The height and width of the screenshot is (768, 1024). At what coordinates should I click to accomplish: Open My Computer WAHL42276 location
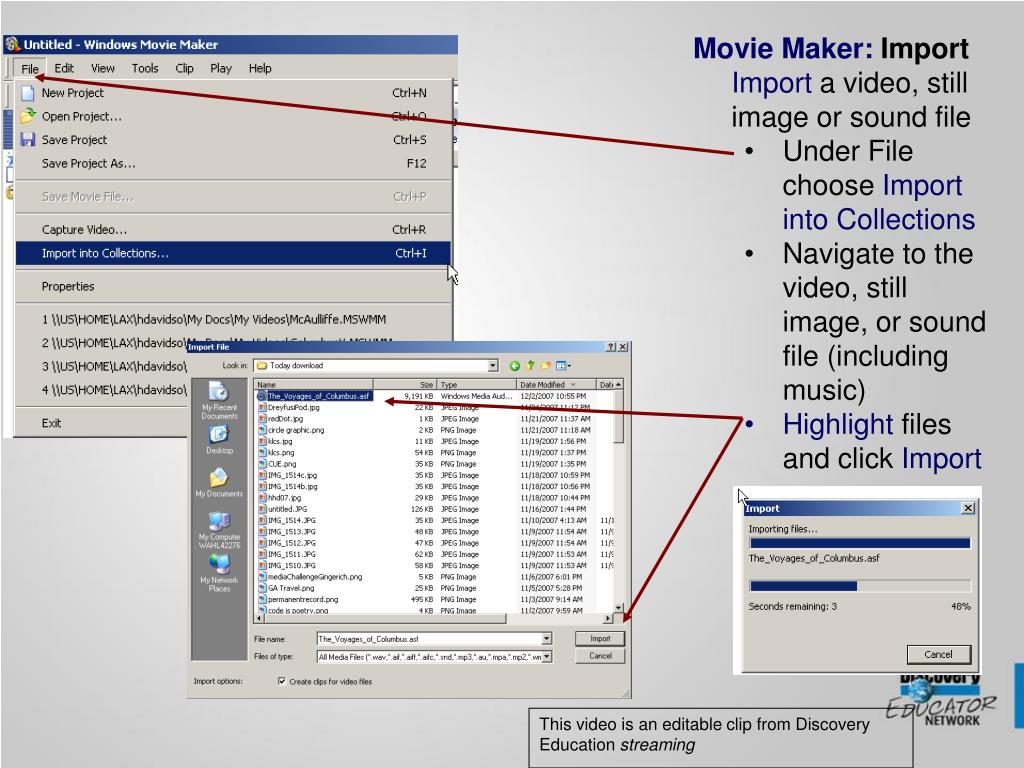click(219, 530)
